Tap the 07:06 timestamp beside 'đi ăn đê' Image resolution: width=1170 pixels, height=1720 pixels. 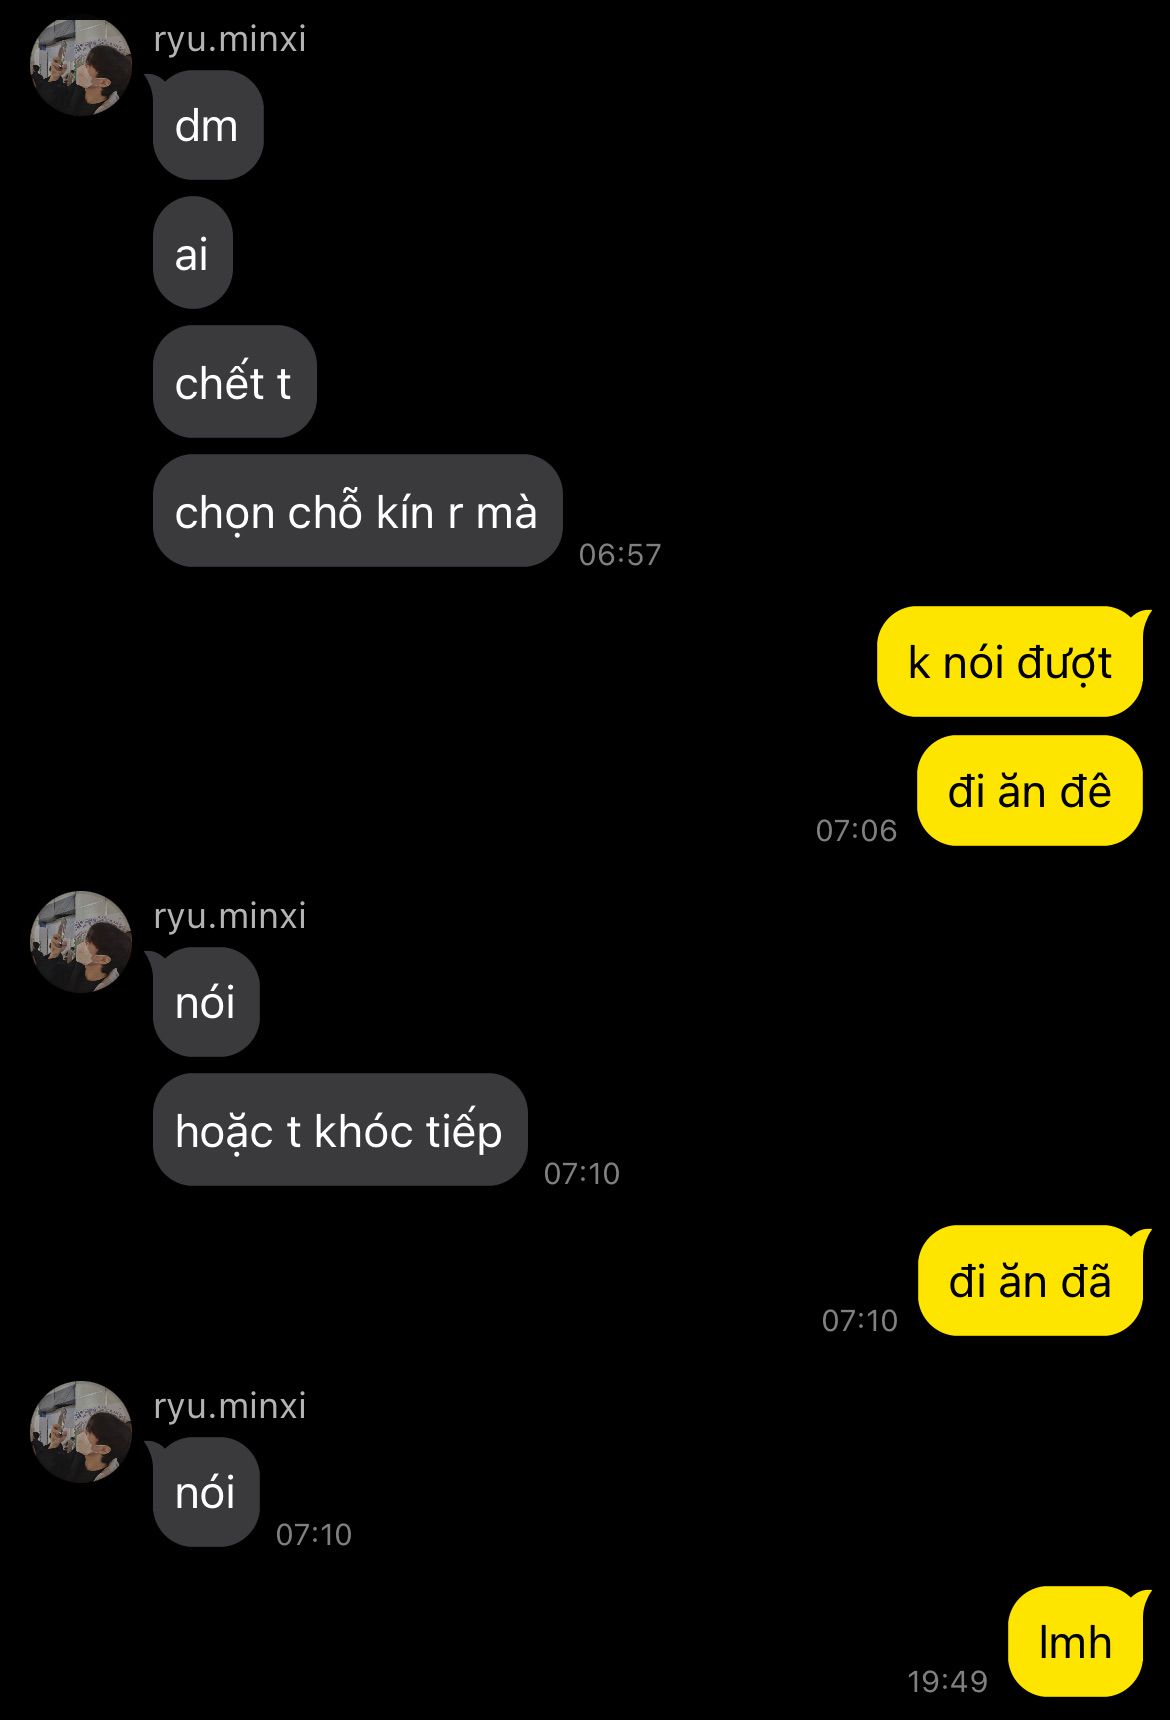[x=856, y=831]
